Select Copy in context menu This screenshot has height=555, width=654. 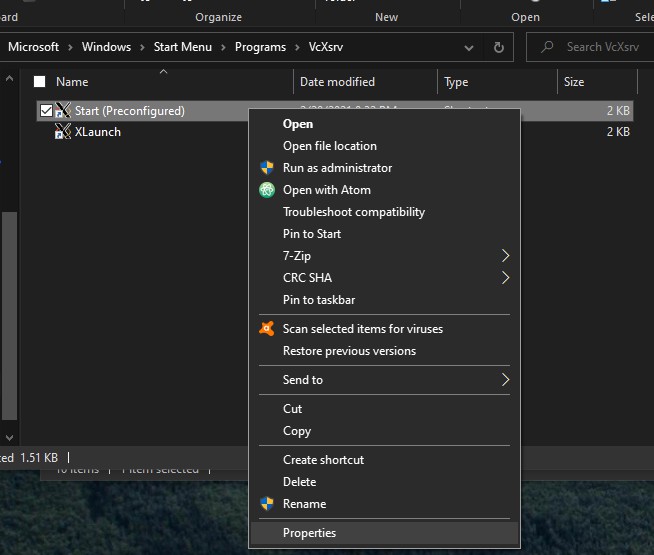pyautogui.click(x=384, y=431)
